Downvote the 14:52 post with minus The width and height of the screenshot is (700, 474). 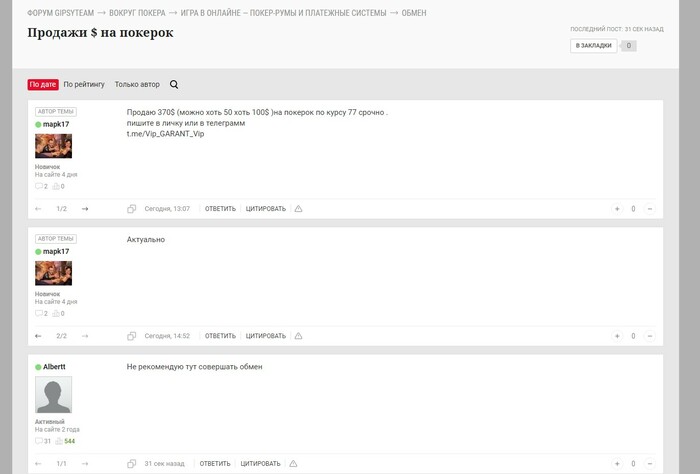650,336
